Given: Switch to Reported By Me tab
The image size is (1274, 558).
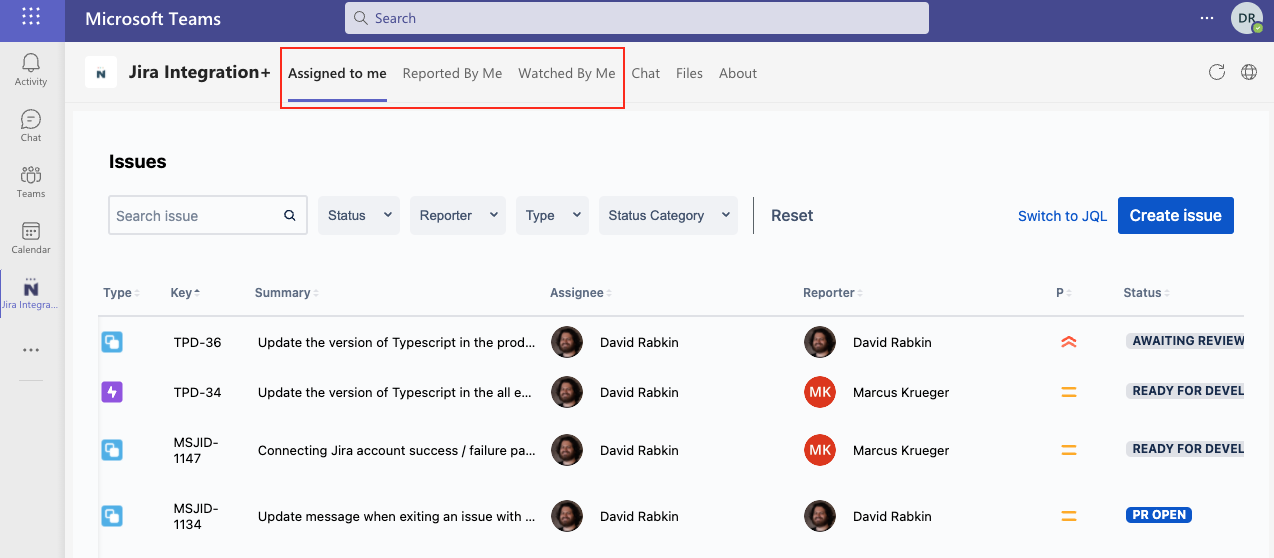Looking at the screenshot, I should click(x=452, y=73).
